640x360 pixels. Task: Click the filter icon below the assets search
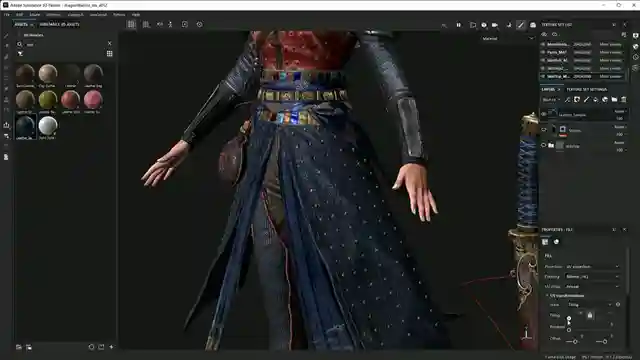20,53
